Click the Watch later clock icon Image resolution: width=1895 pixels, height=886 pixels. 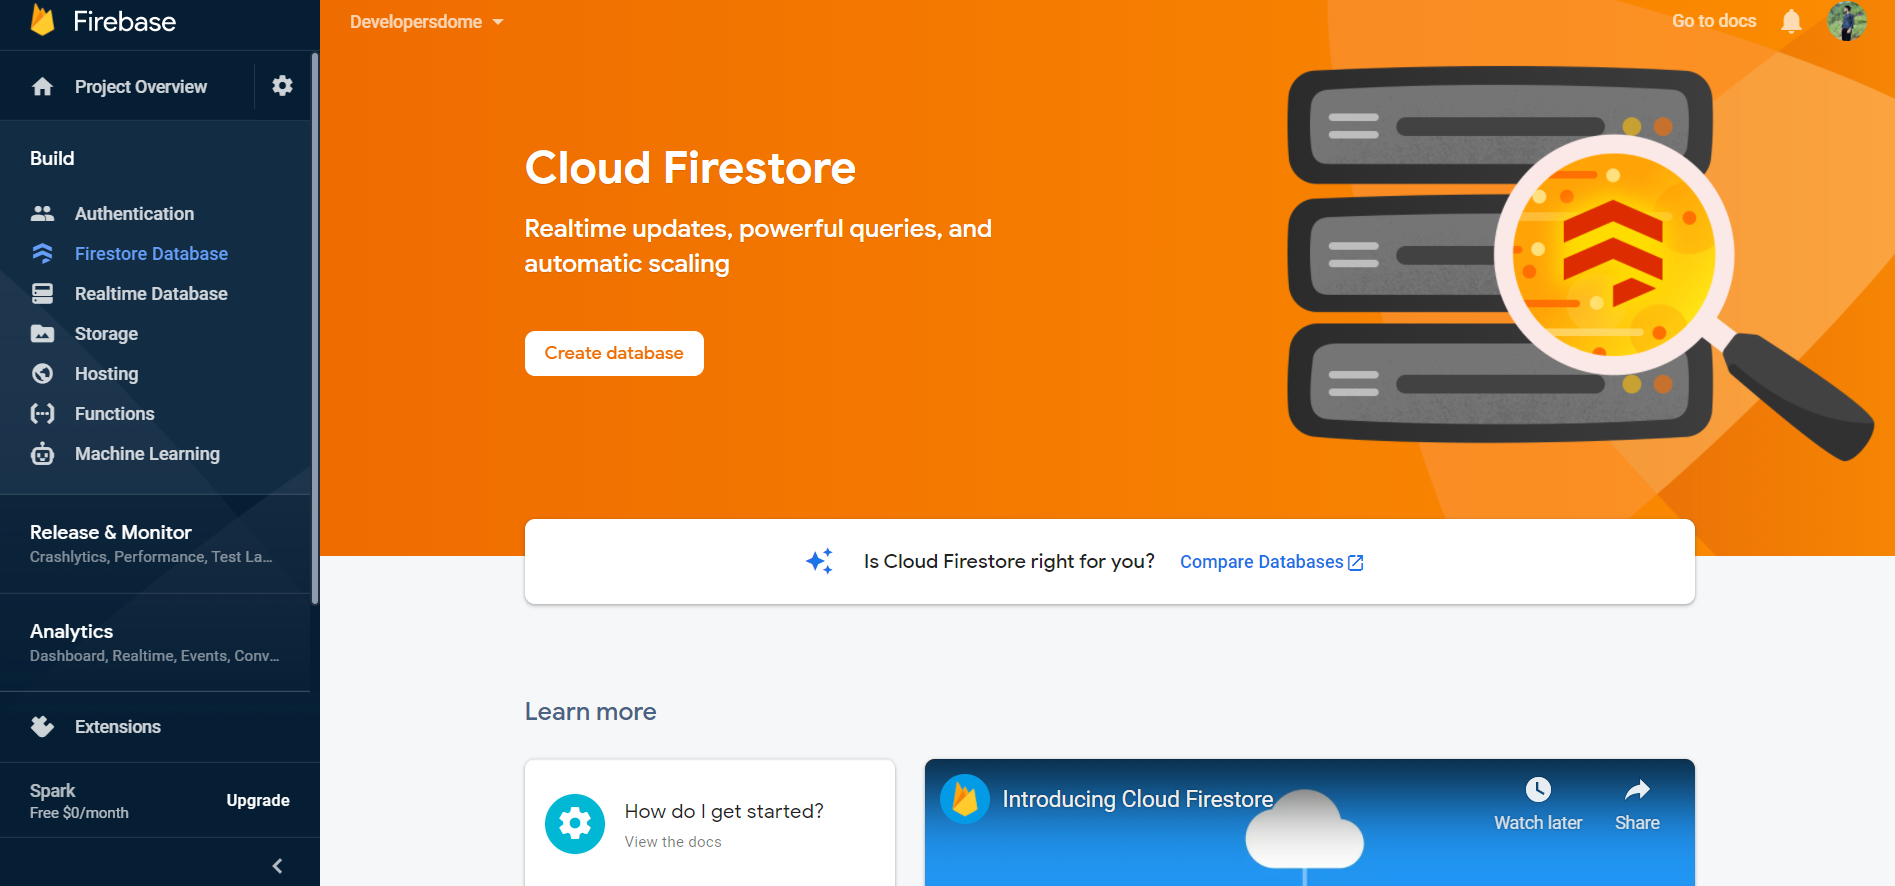(1538, 790)
